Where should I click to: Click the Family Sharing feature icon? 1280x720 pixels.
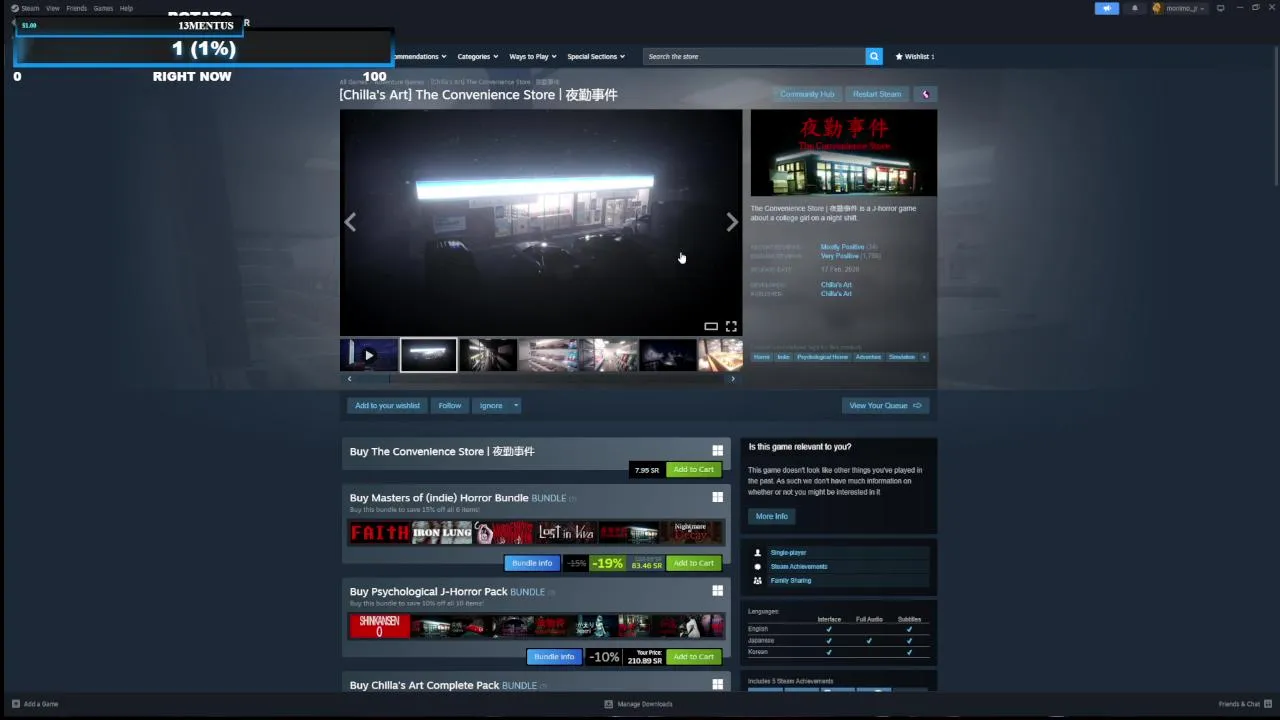click(x=757, y=580)
